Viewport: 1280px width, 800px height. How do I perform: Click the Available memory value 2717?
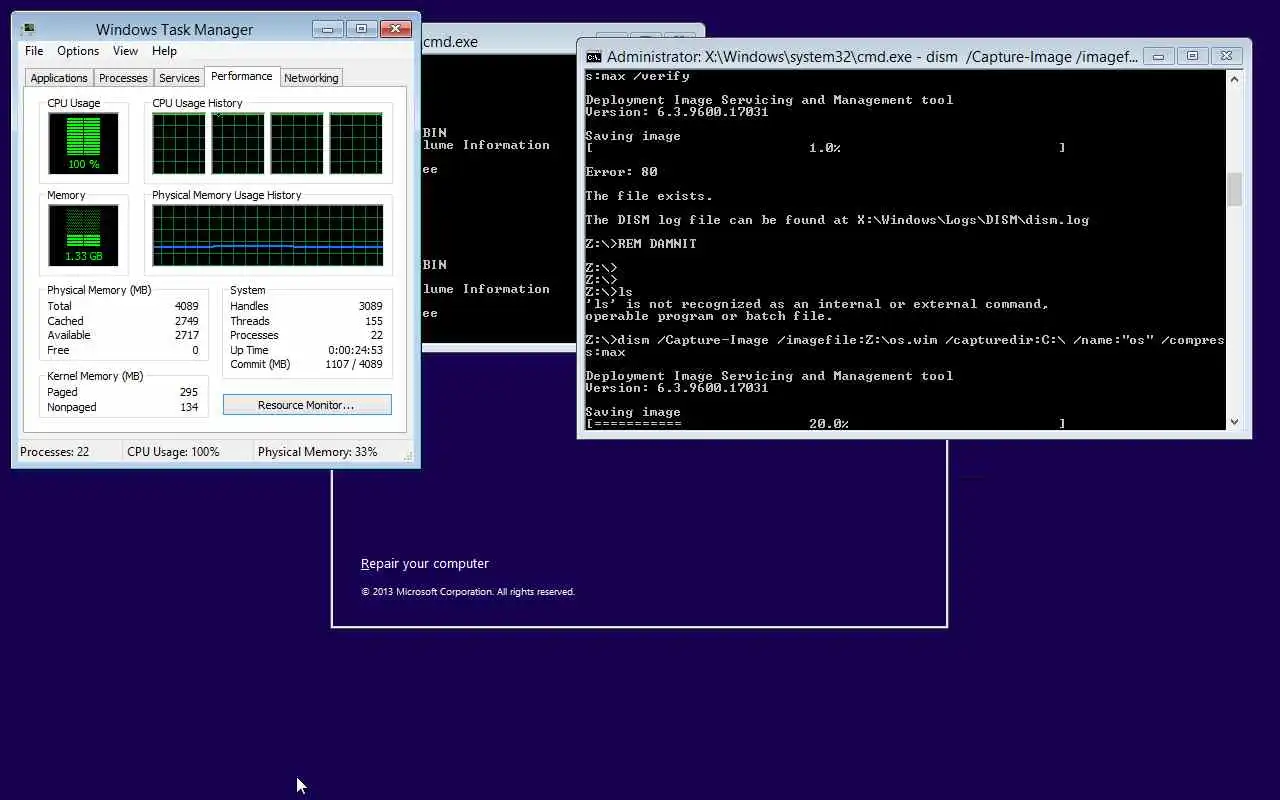(186, 335)
